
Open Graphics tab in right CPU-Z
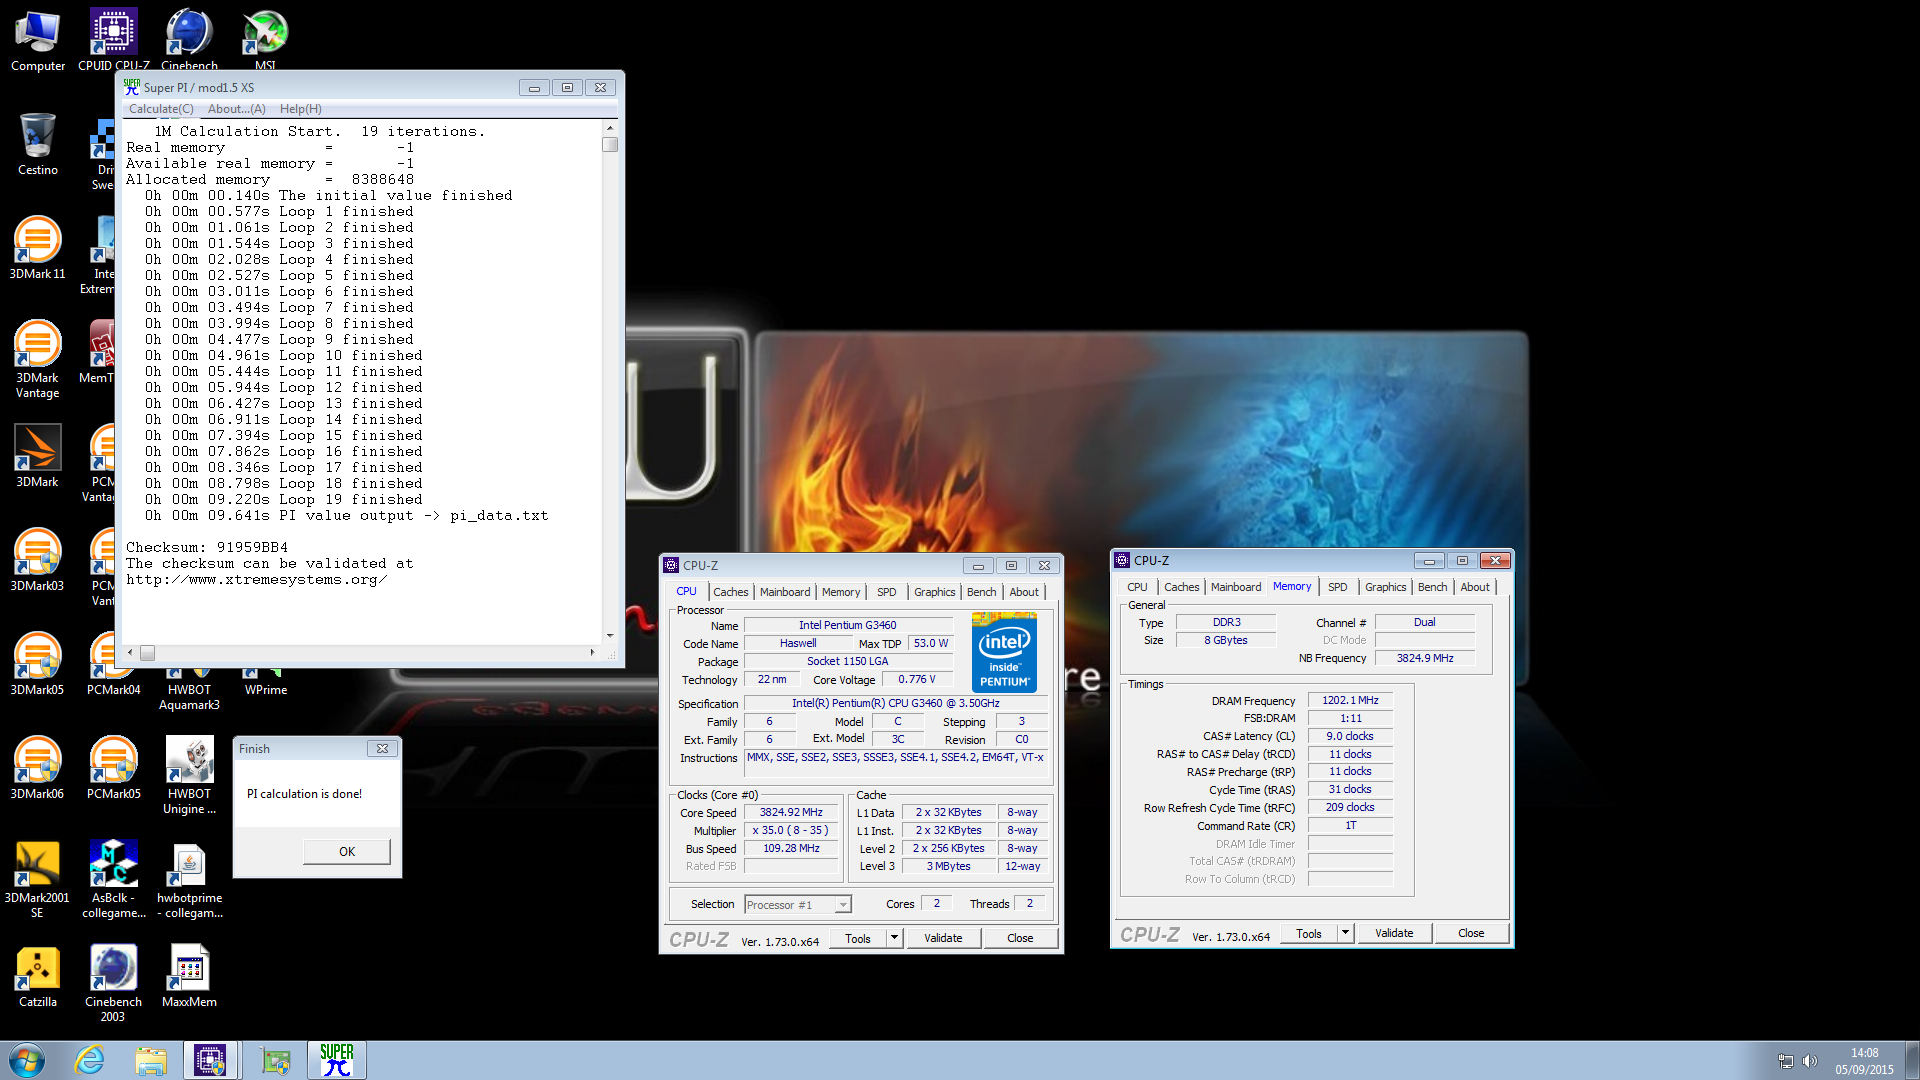1386,587
